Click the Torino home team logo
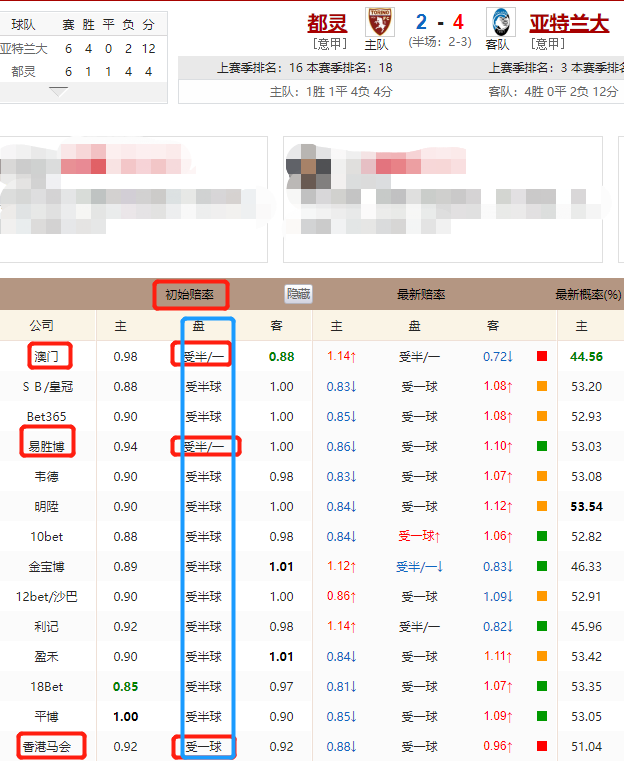624x761 pixels. click(379, 22)
